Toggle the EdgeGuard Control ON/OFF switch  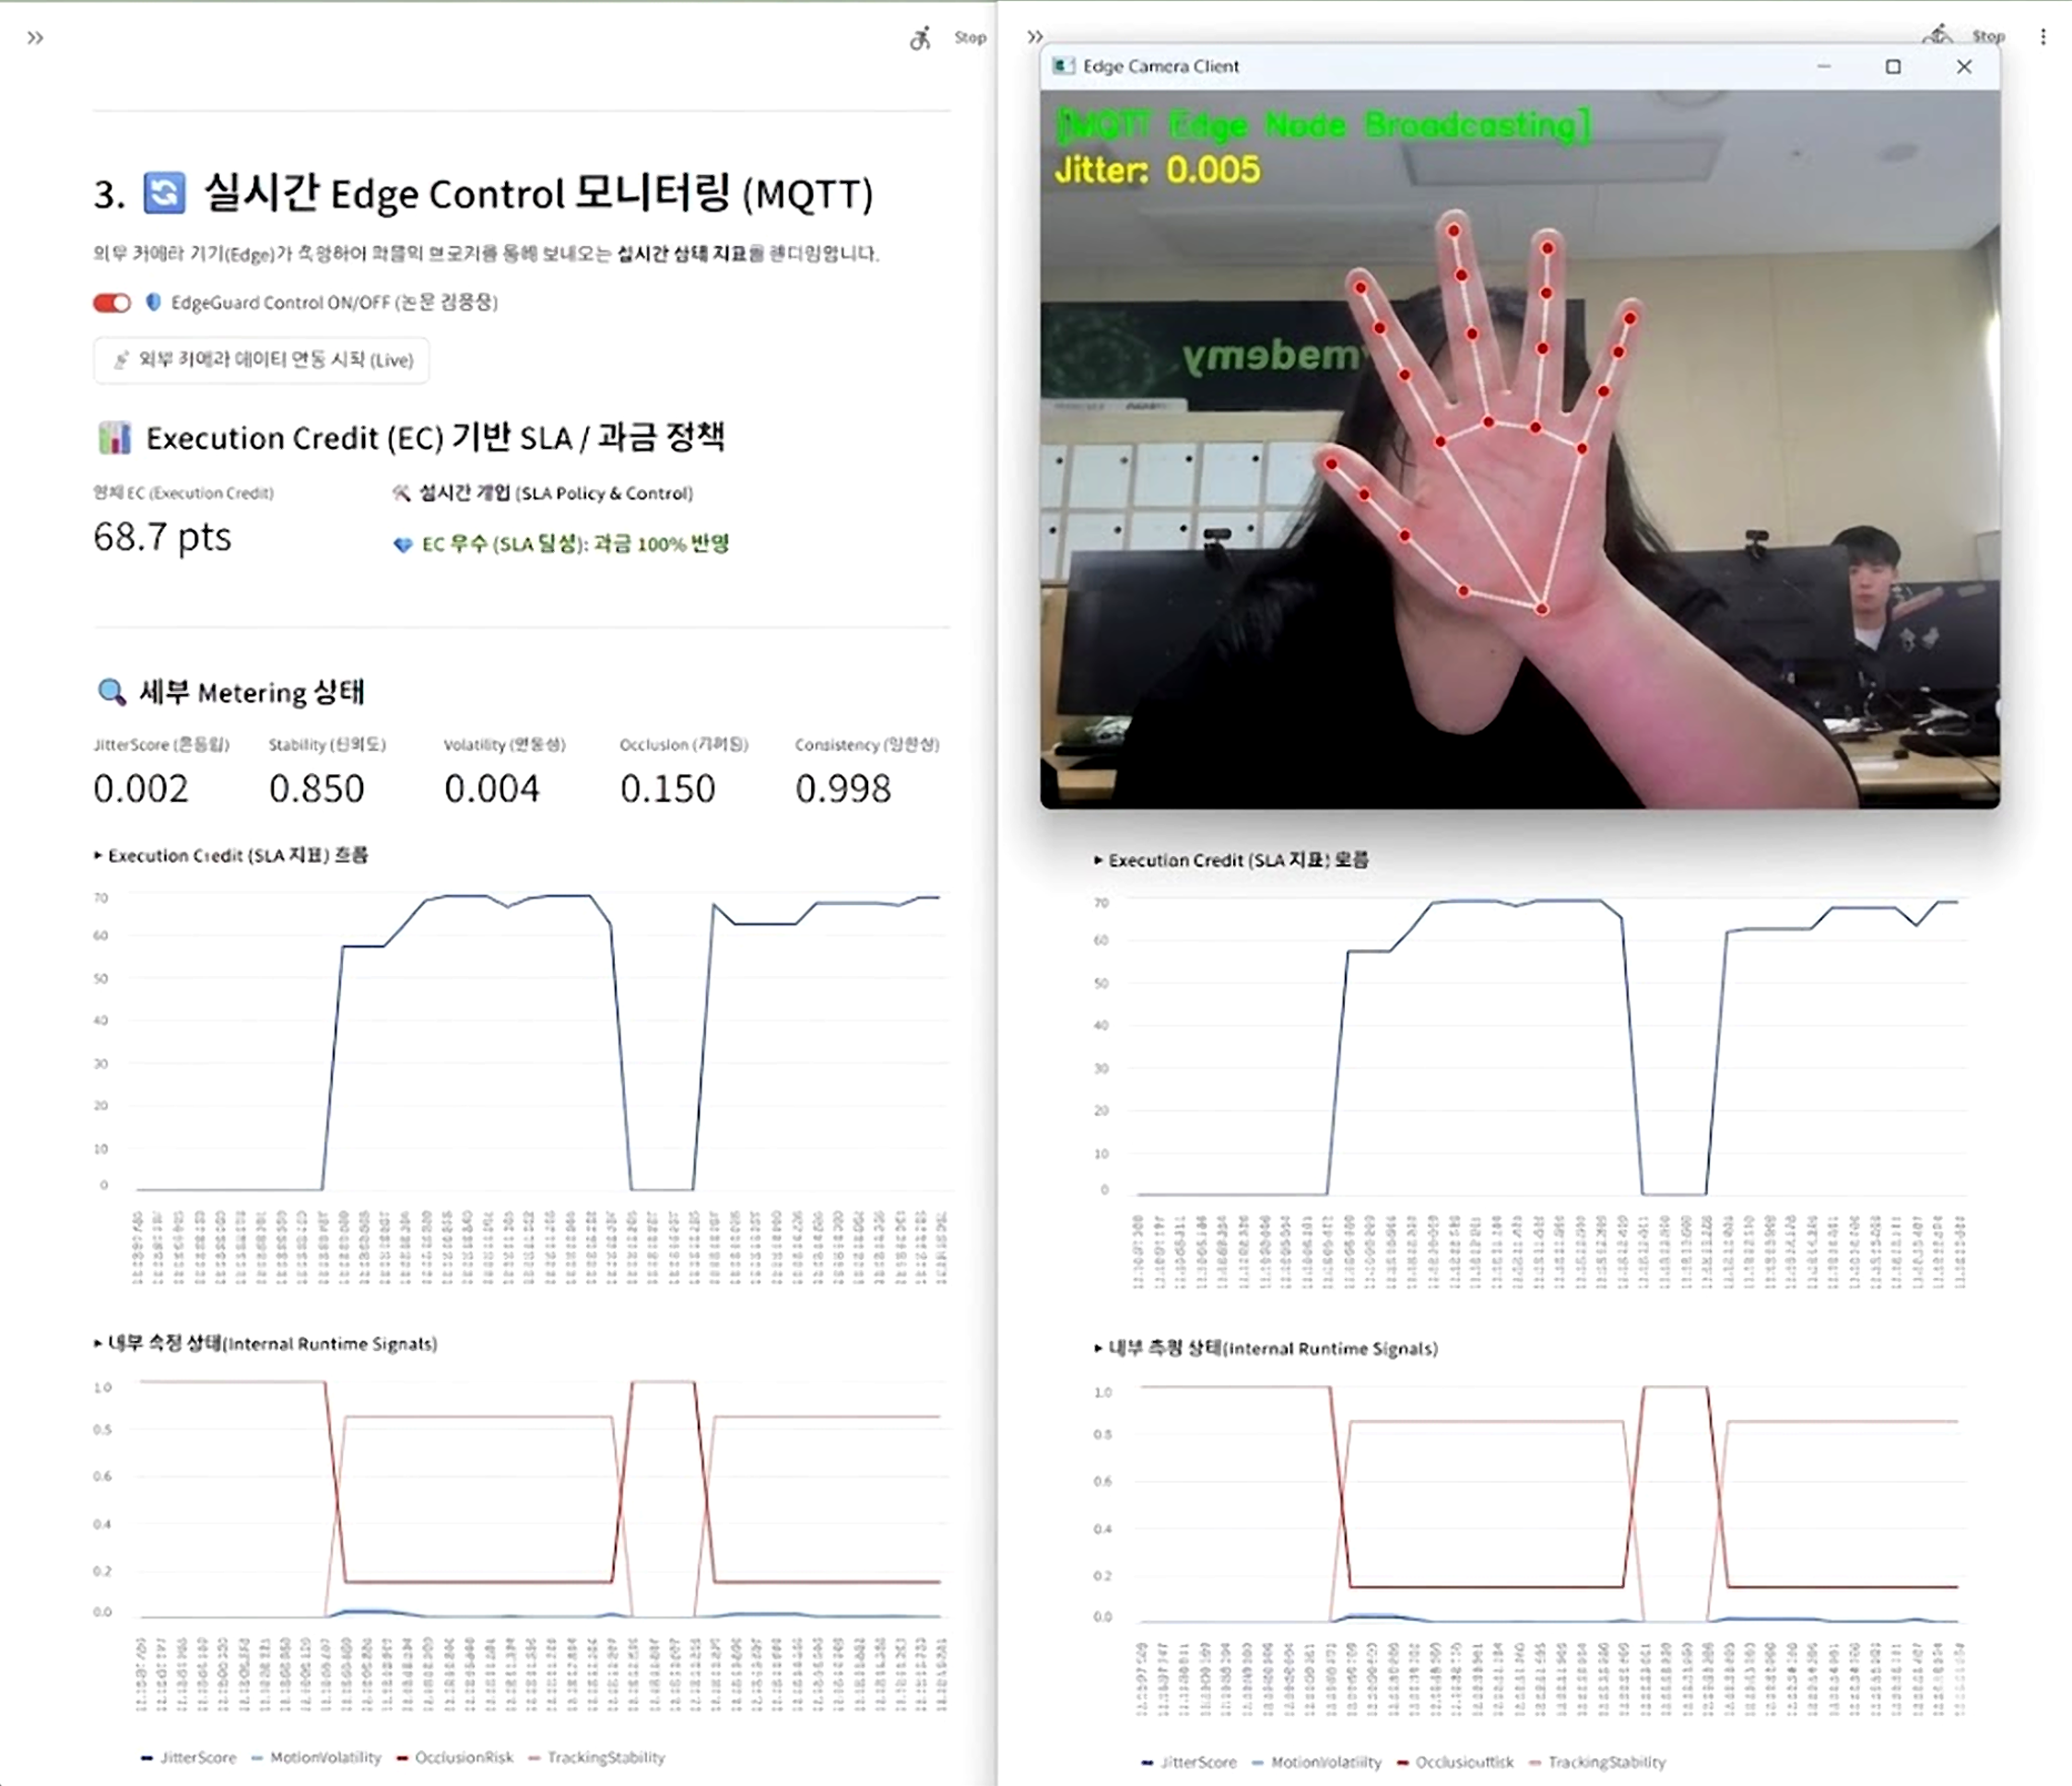(112, 303)
